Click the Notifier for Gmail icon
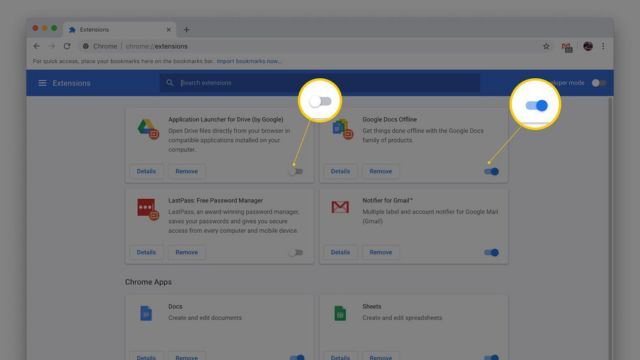Screen dimensions: 640x360 pos(340,207)
